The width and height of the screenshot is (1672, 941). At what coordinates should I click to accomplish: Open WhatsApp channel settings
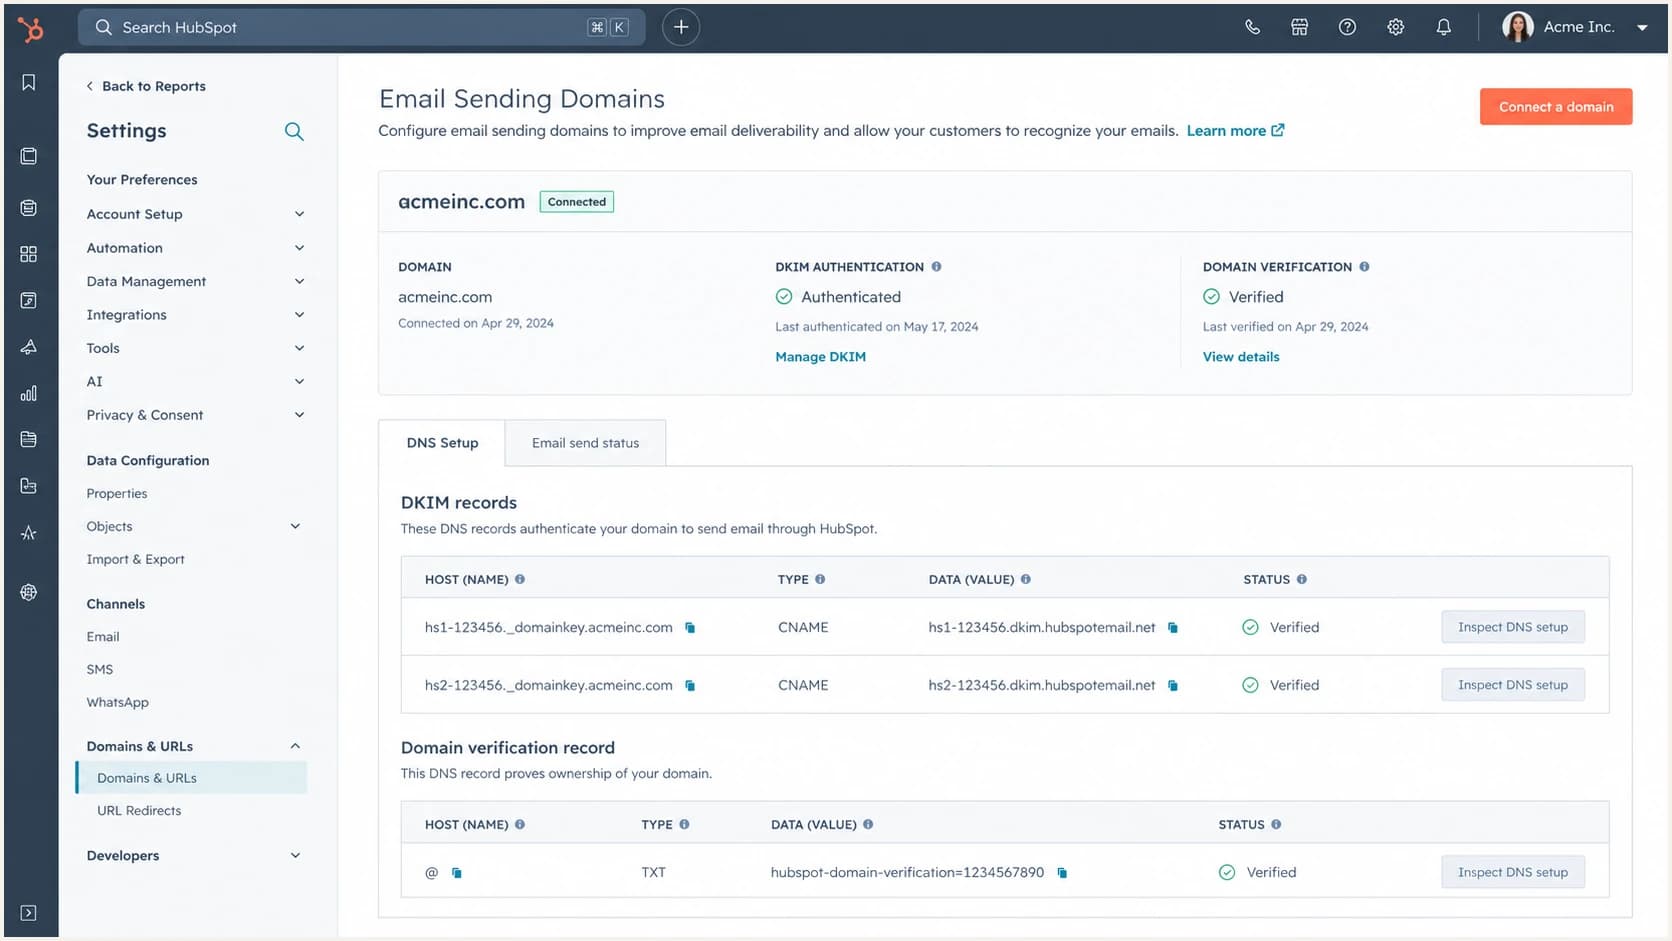[118, 703]
